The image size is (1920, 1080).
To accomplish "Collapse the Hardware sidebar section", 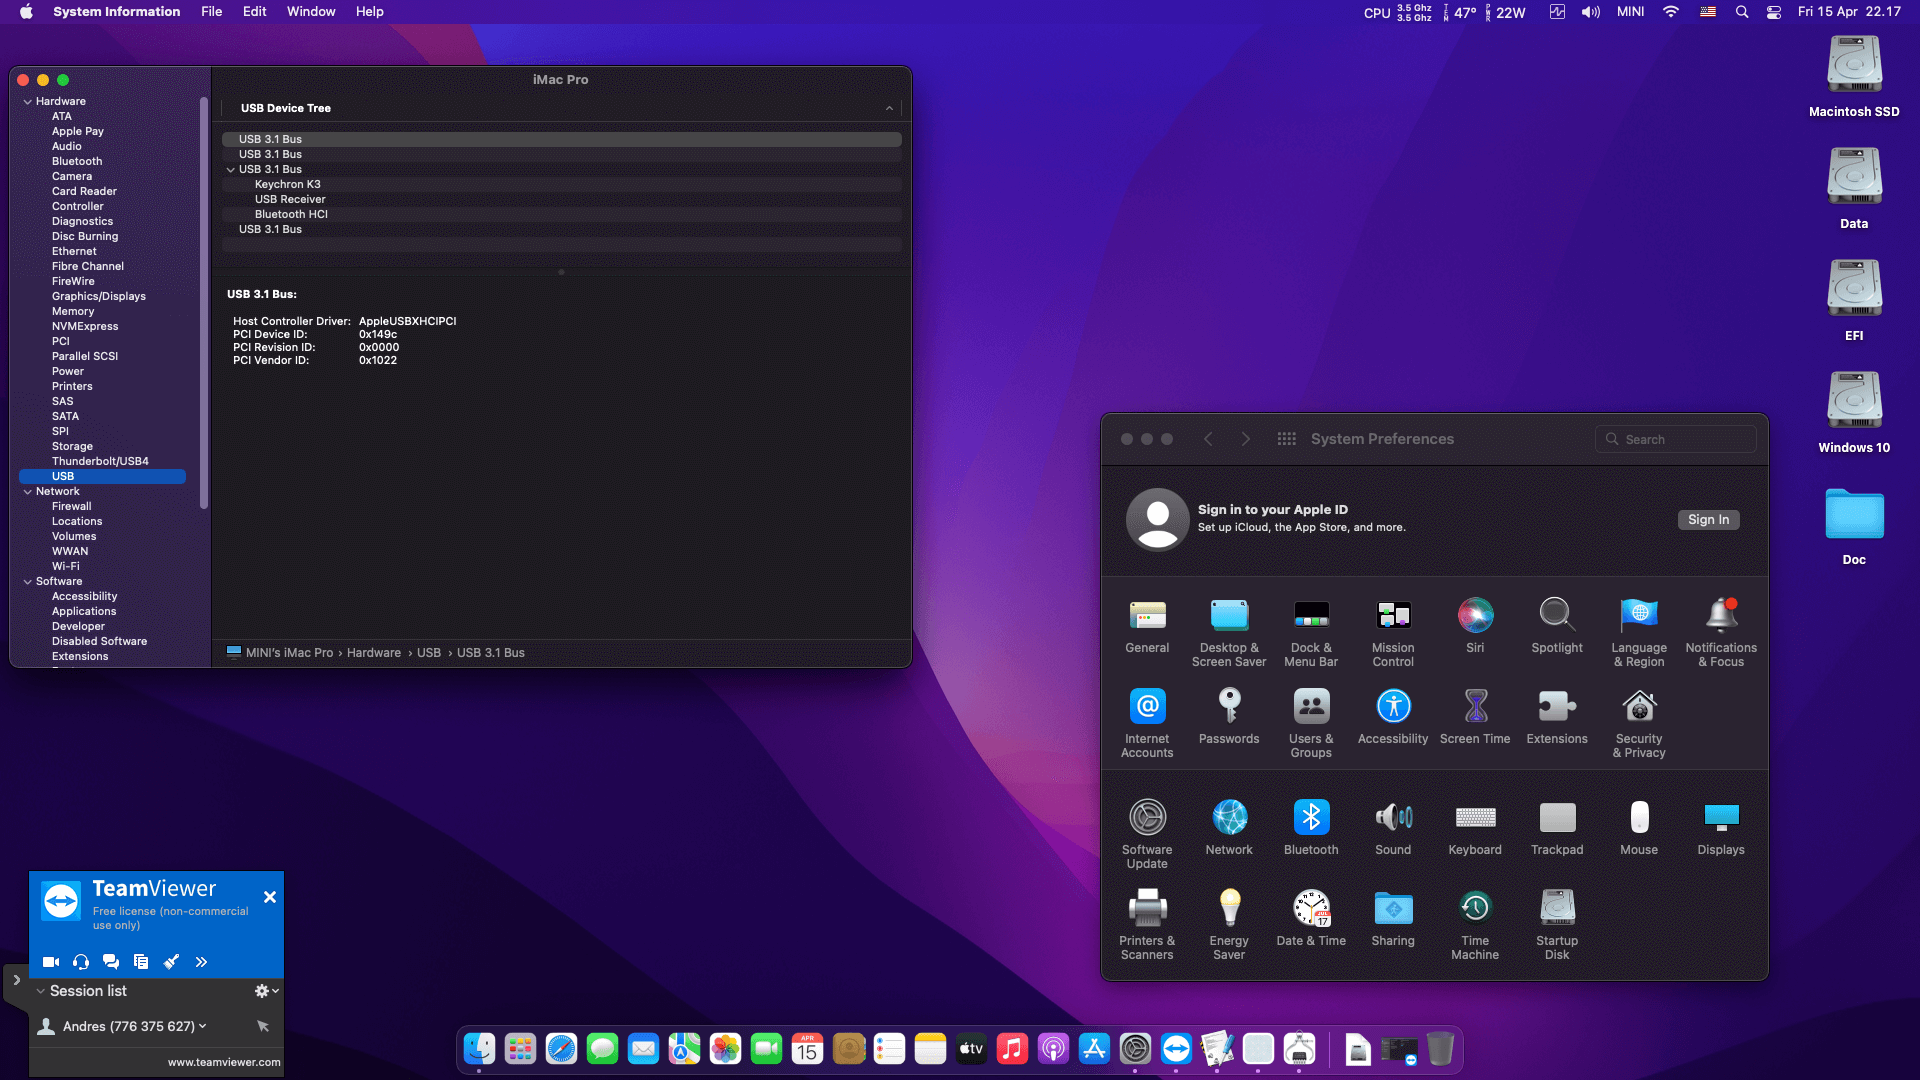I will pyautogui.click(x=27, y=102).
